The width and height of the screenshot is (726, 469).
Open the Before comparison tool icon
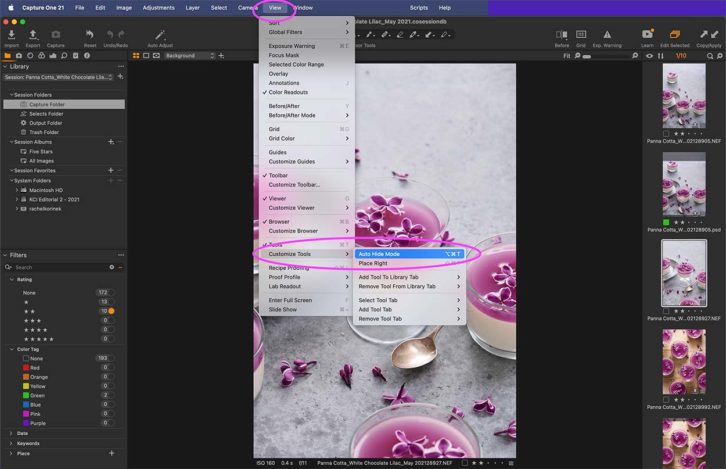point(562,35)
